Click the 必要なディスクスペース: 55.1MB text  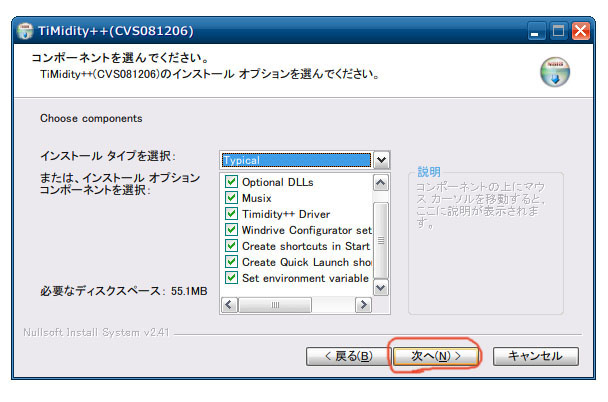point(124,291)
